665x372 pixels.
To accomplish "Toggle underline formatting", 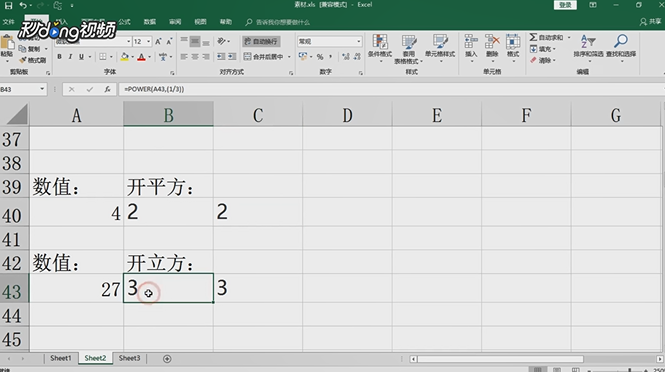I will point(81,56).
